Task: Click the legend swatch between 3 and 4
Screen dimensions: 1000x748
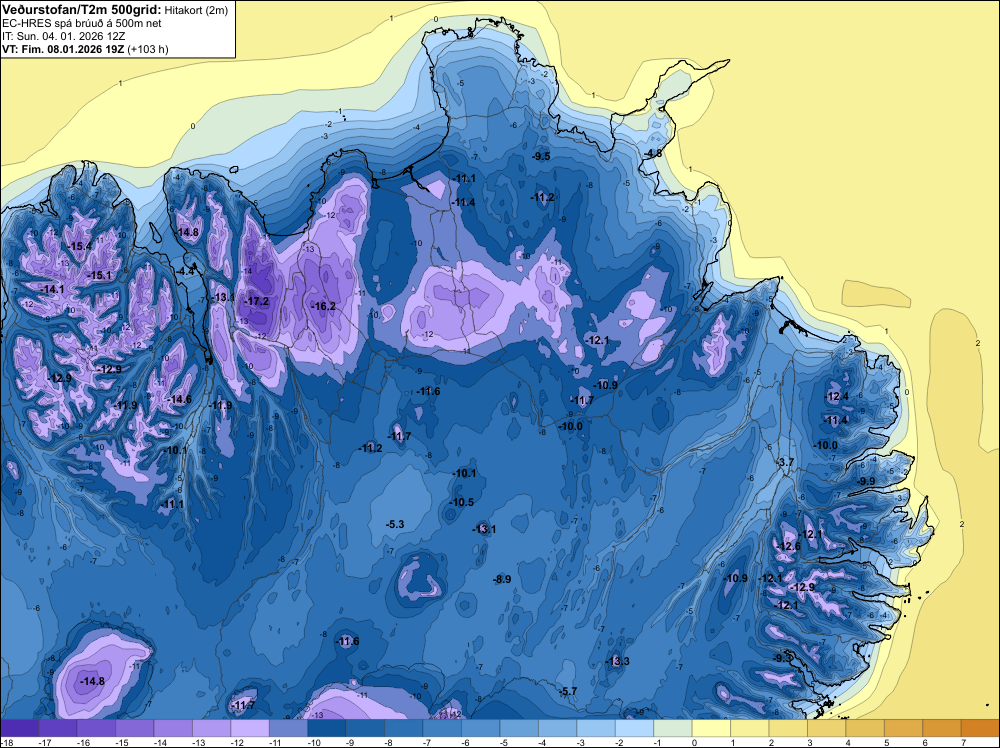Action: (827, 728)
